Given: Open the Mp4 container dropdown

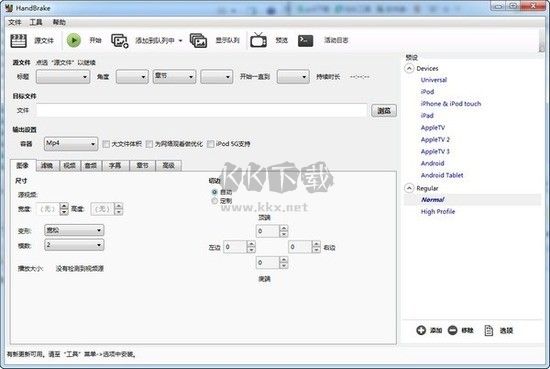Looking at the screenshot, I should click(x=71, y=143).
